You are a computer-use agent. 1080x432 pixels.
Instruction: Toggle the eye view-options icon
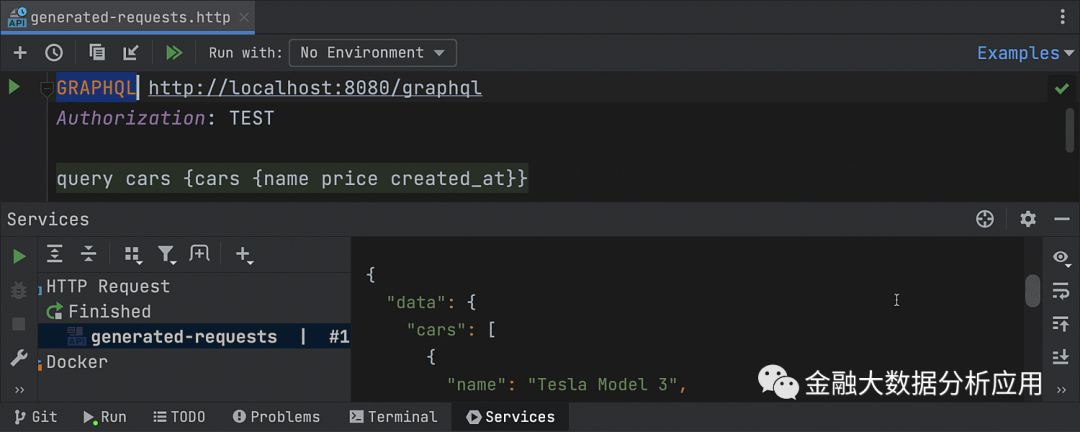(1061, 258)
